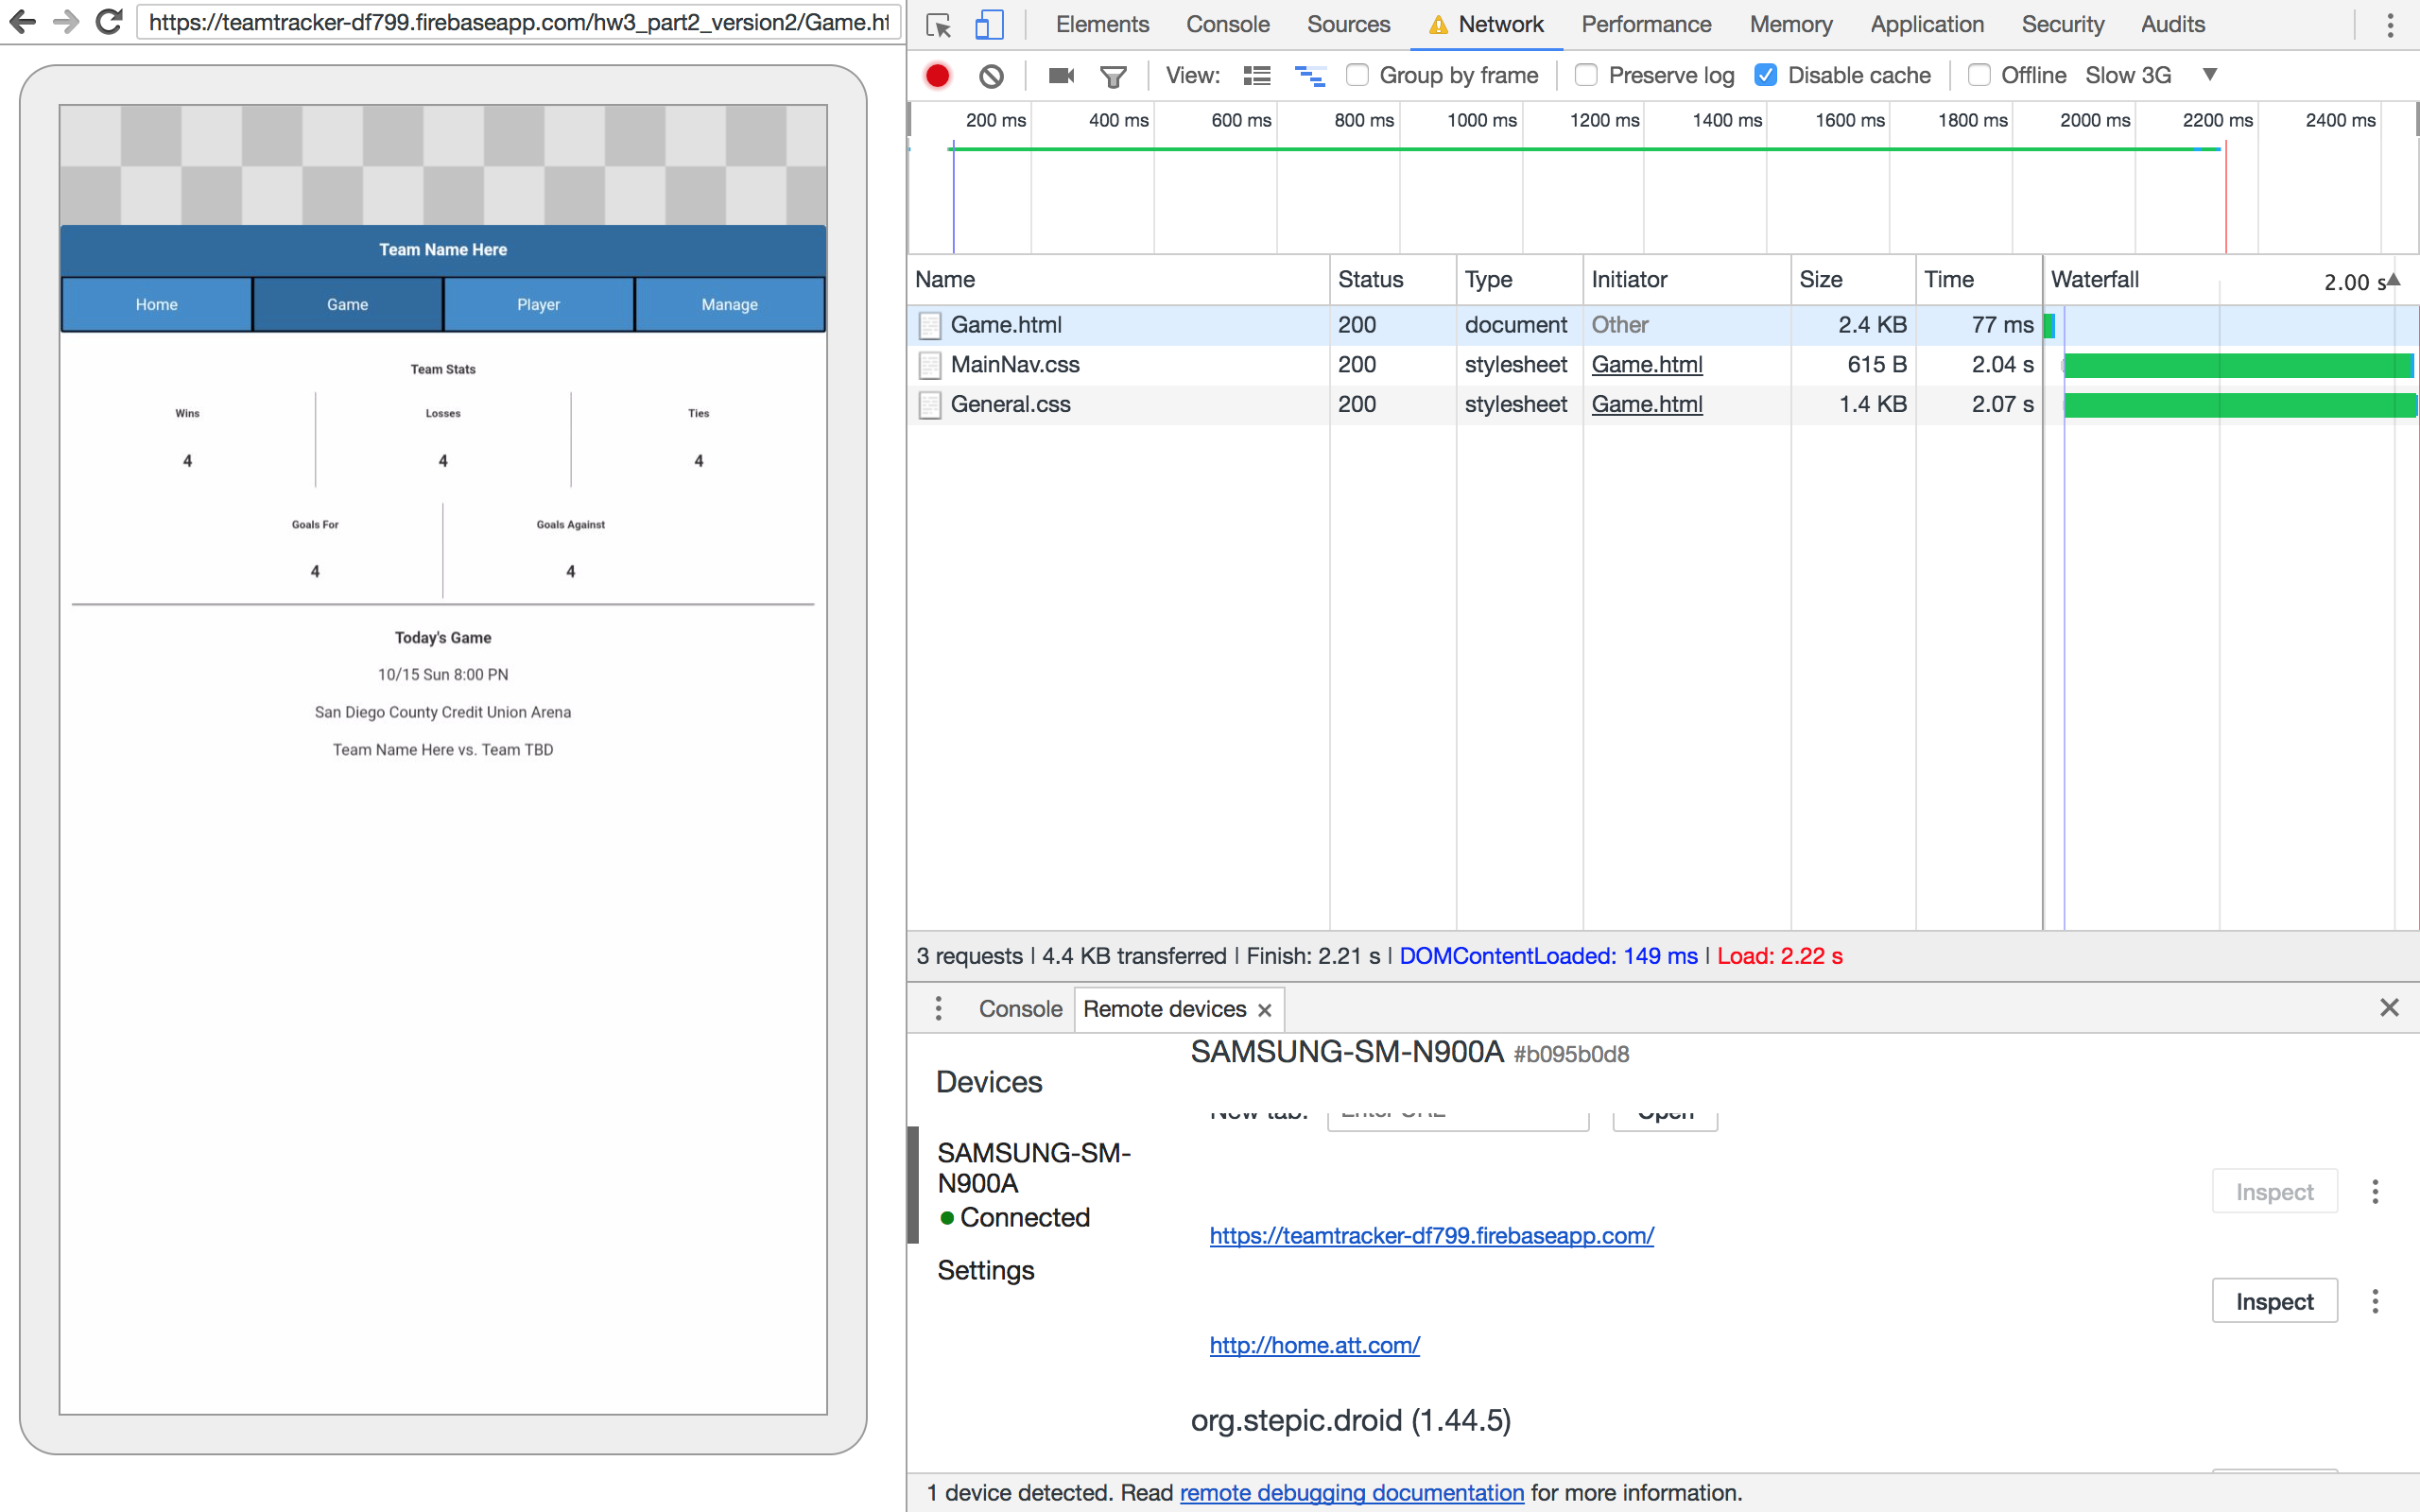The width and height of the screenshot is (2420, 1512).
Task: Click Inspect for the home.att.com tab
Action: [2274, 1301]
